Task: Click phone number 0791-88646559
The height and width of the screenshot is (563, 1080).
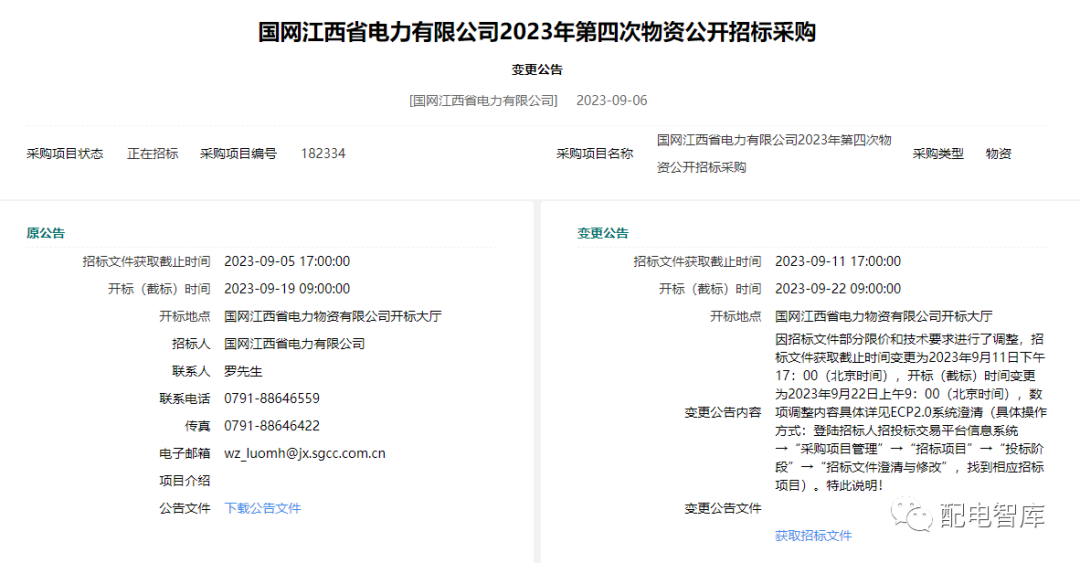Action: (x=271, y=398)
